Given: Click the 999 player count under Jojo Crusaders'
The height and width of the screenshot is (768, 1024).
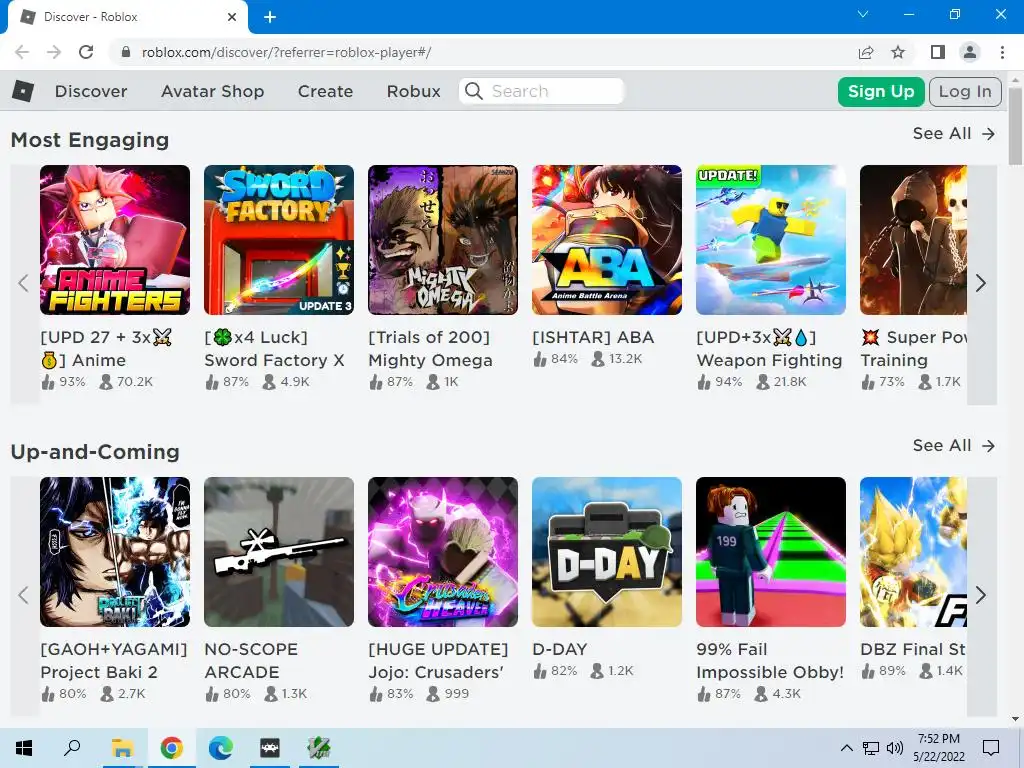Looking at the screenshot, I should (x=448, y=694).
